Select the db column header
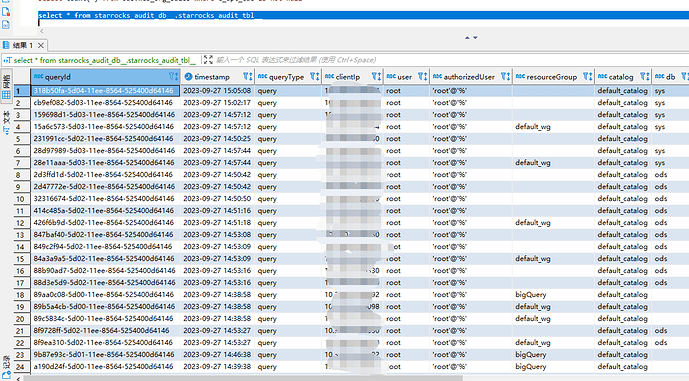 click(x=670, y=76)
